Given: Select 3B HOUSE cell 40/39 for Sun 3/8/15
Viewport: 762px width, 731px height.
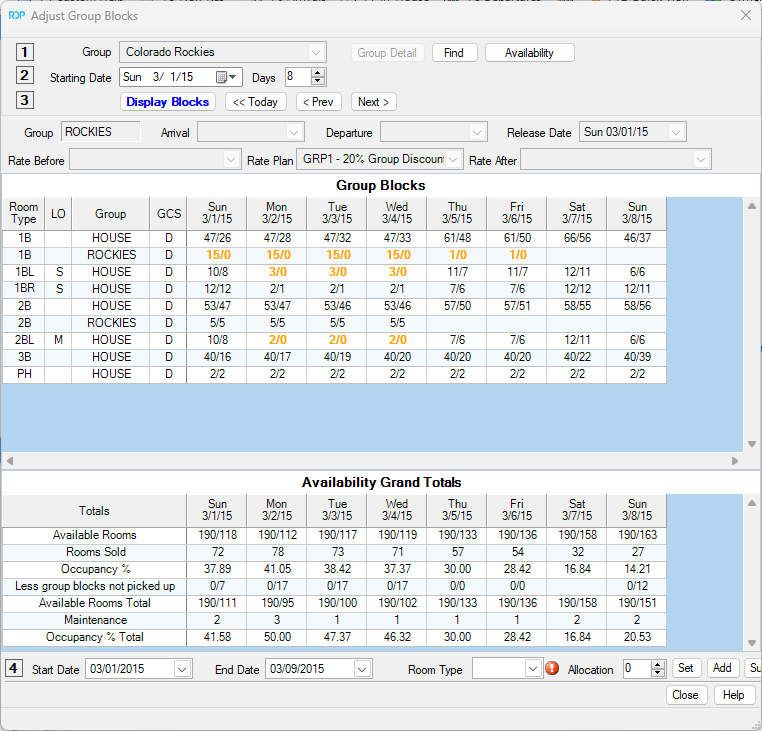Looking at the screenshot, I should 637,357.
